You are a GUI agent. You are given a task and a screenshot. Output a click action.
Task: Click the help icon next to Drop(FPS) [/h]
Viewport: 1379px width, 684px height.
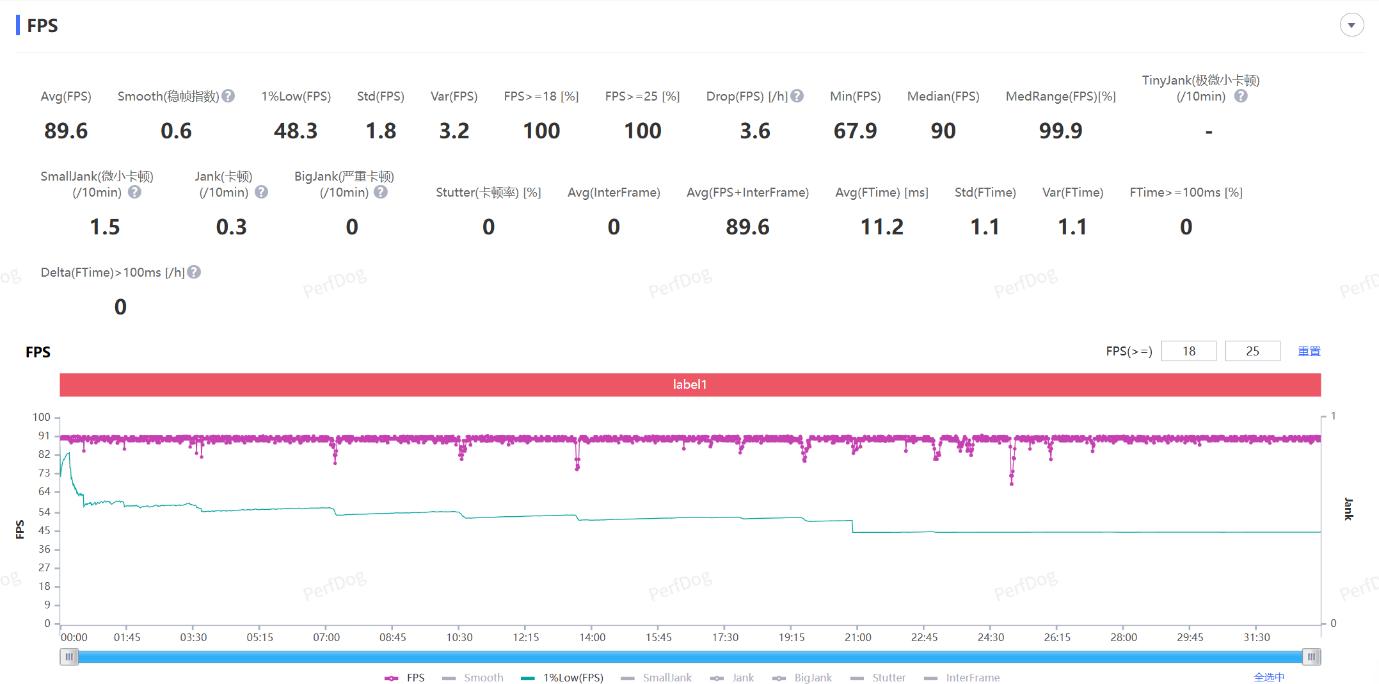click(x=797, y=96)
